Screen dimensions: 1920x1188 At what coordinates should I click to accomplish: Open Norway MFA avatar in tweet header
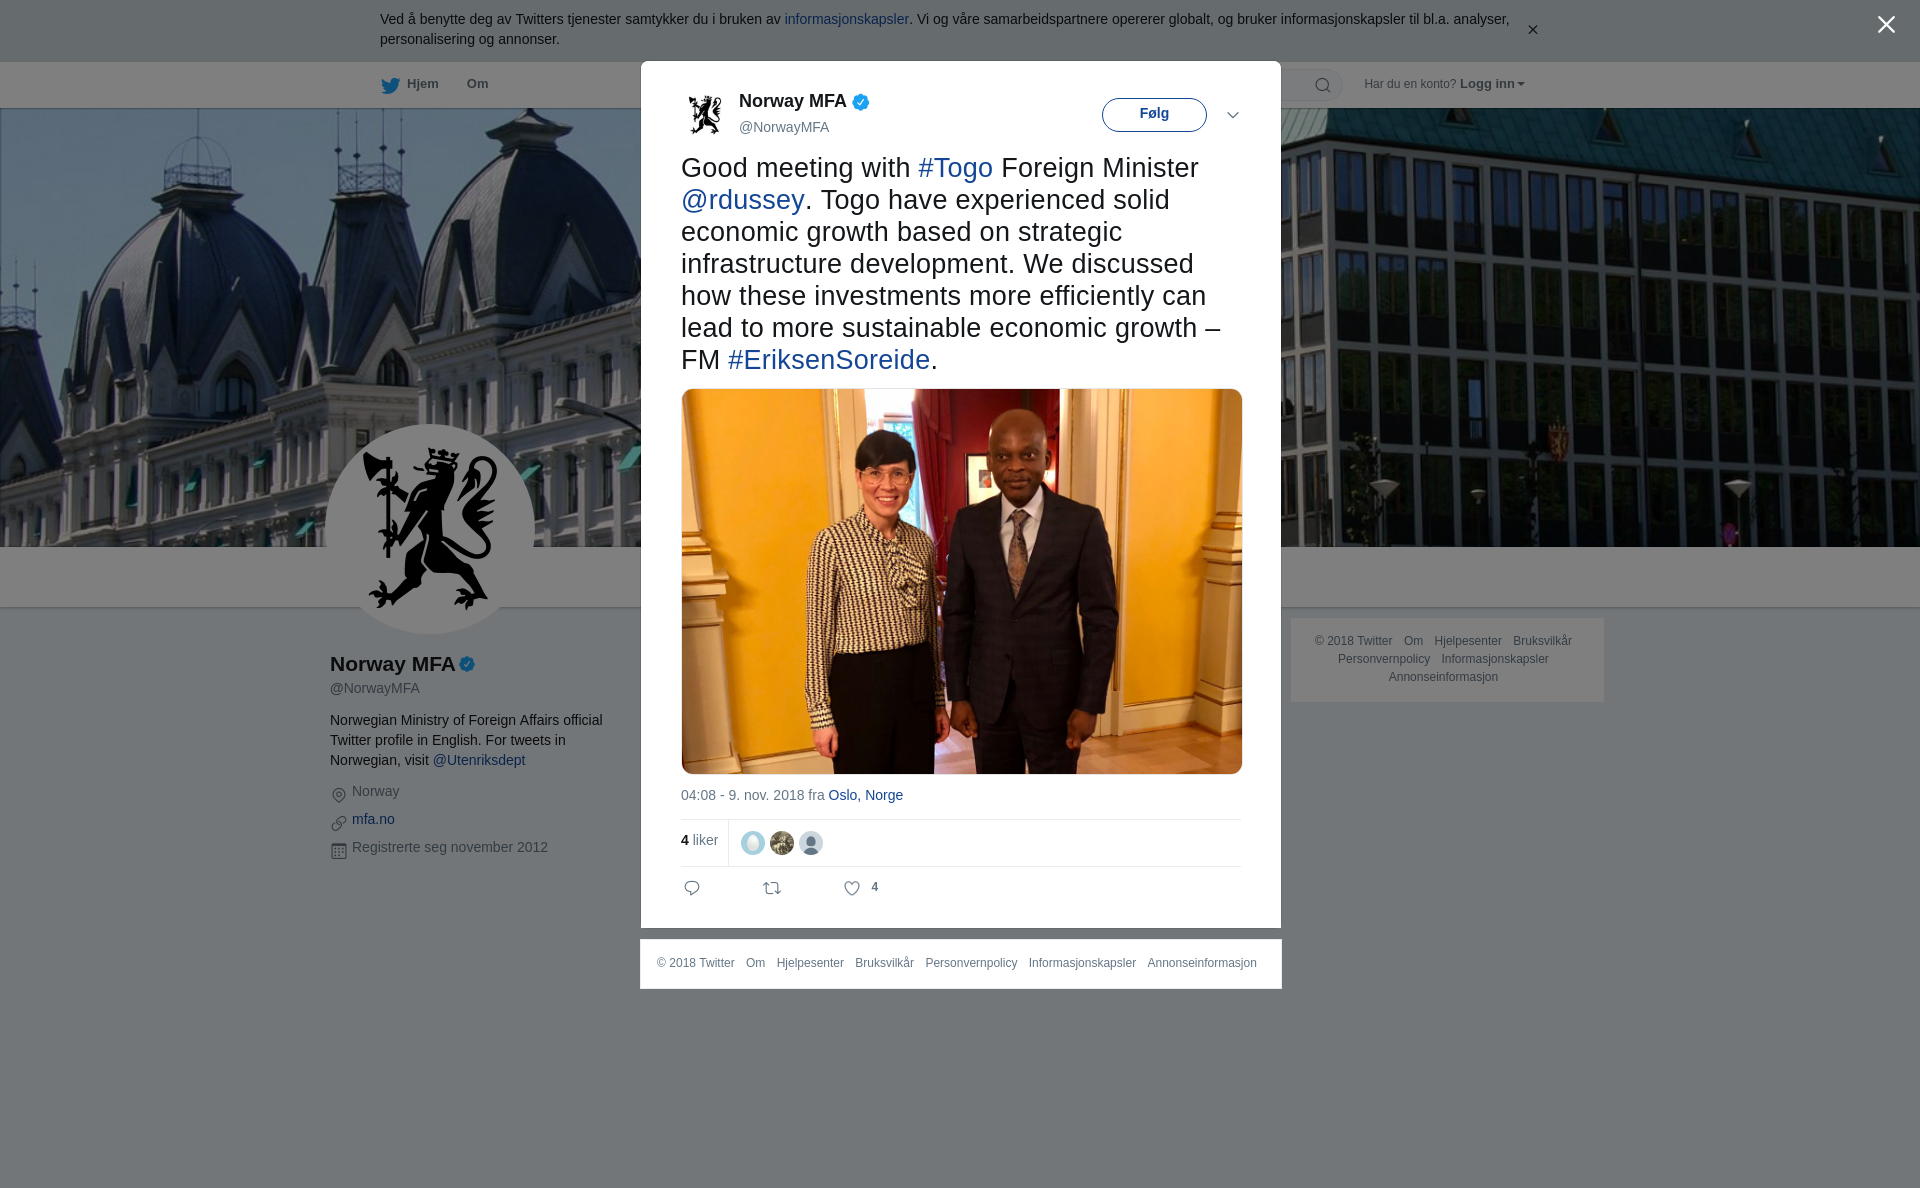tap(705, 114)
